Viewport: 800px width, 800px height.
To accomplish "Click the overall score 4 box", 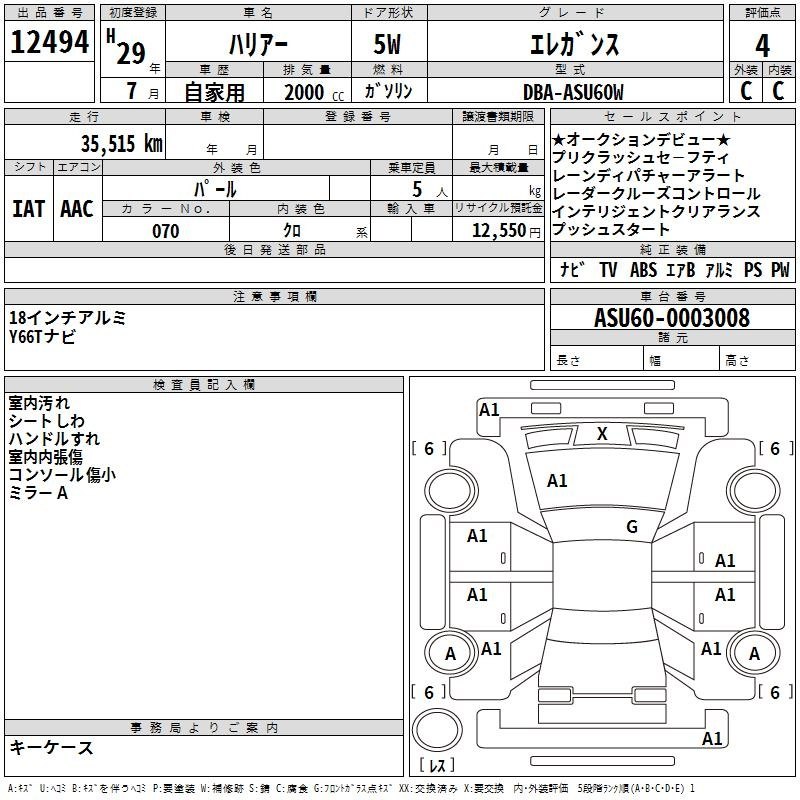I will (762, 44).
